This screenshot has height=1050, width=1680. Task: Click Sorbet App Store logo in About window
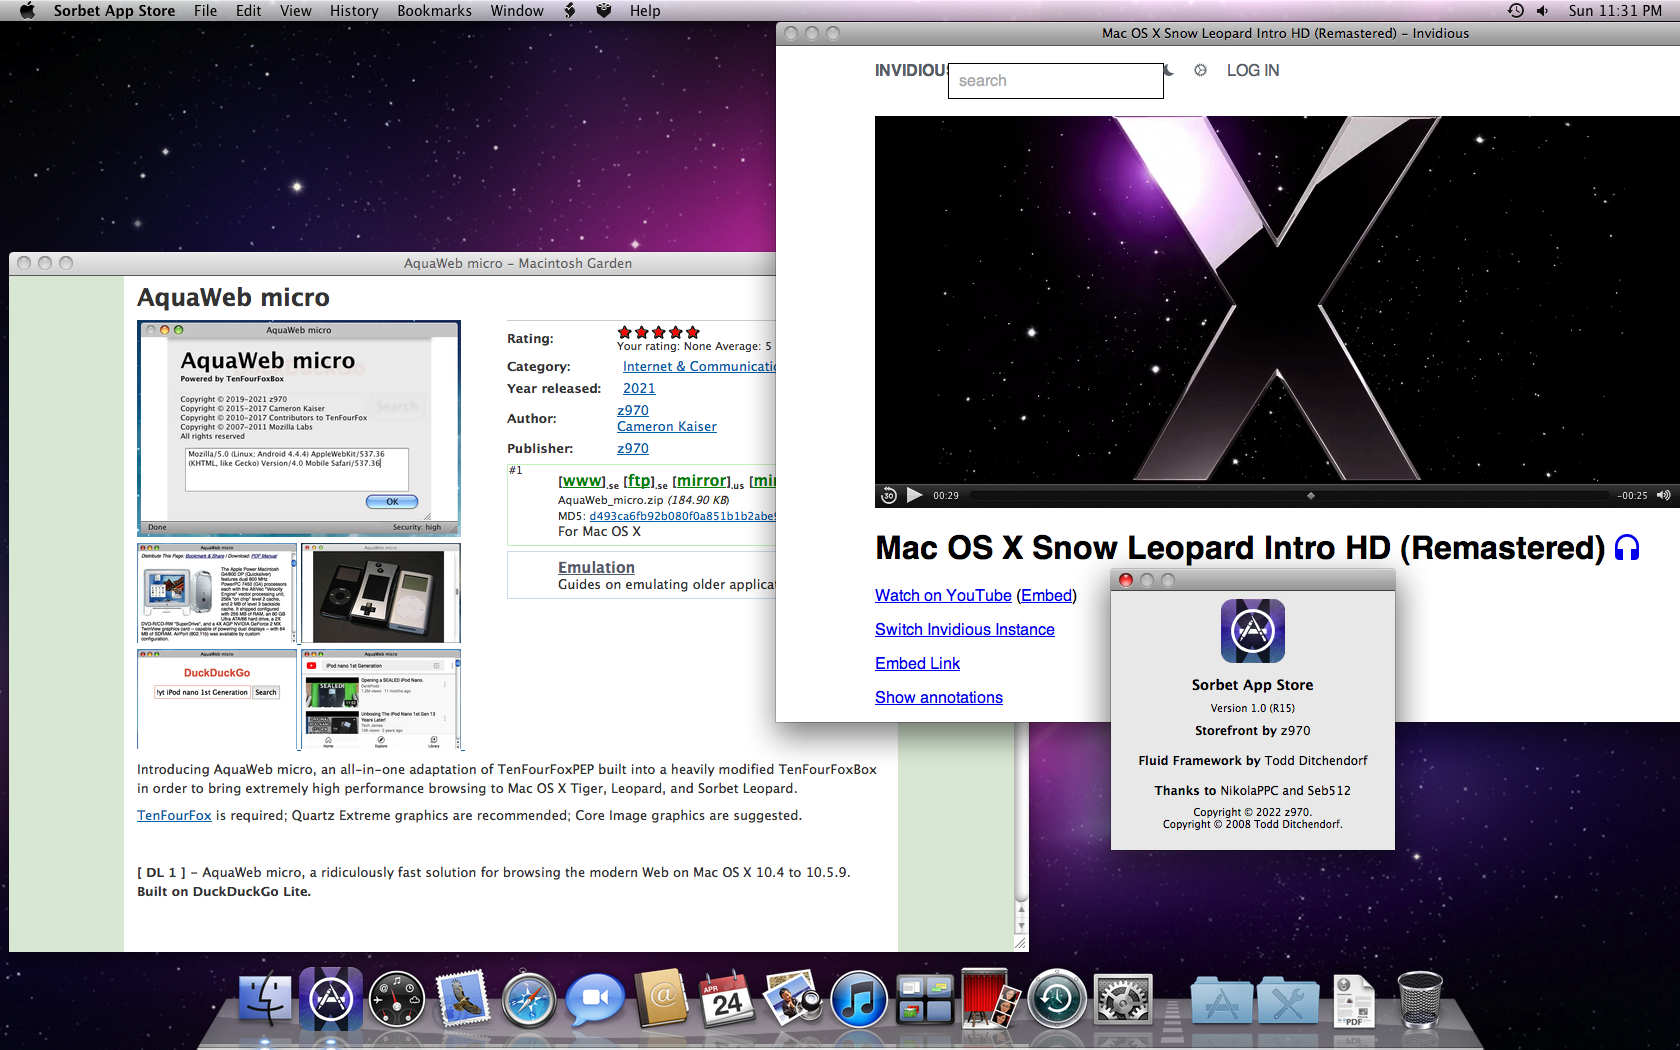(x=1253, y=631)
